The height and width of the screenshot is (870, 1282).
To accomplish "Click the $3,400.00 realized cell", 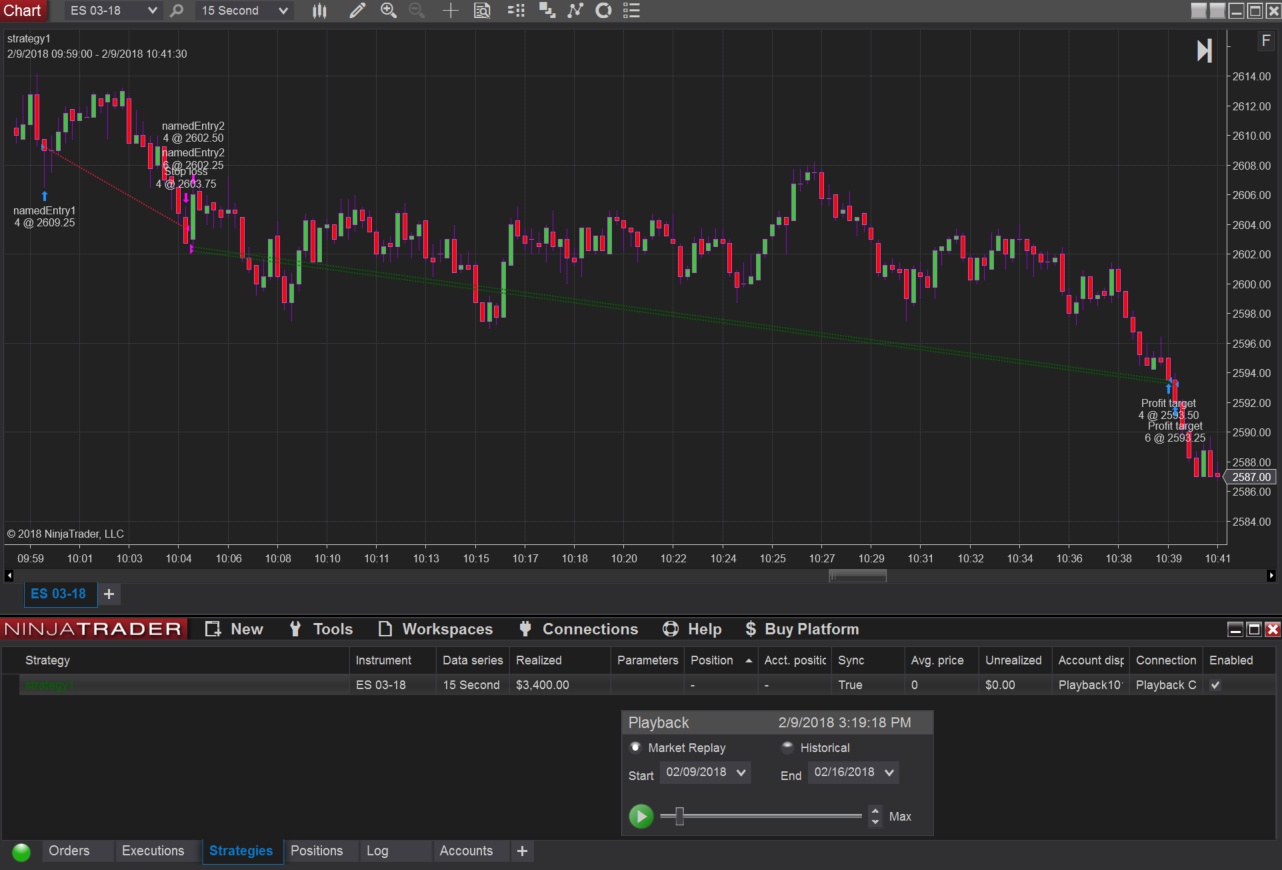I will (560, 685).
